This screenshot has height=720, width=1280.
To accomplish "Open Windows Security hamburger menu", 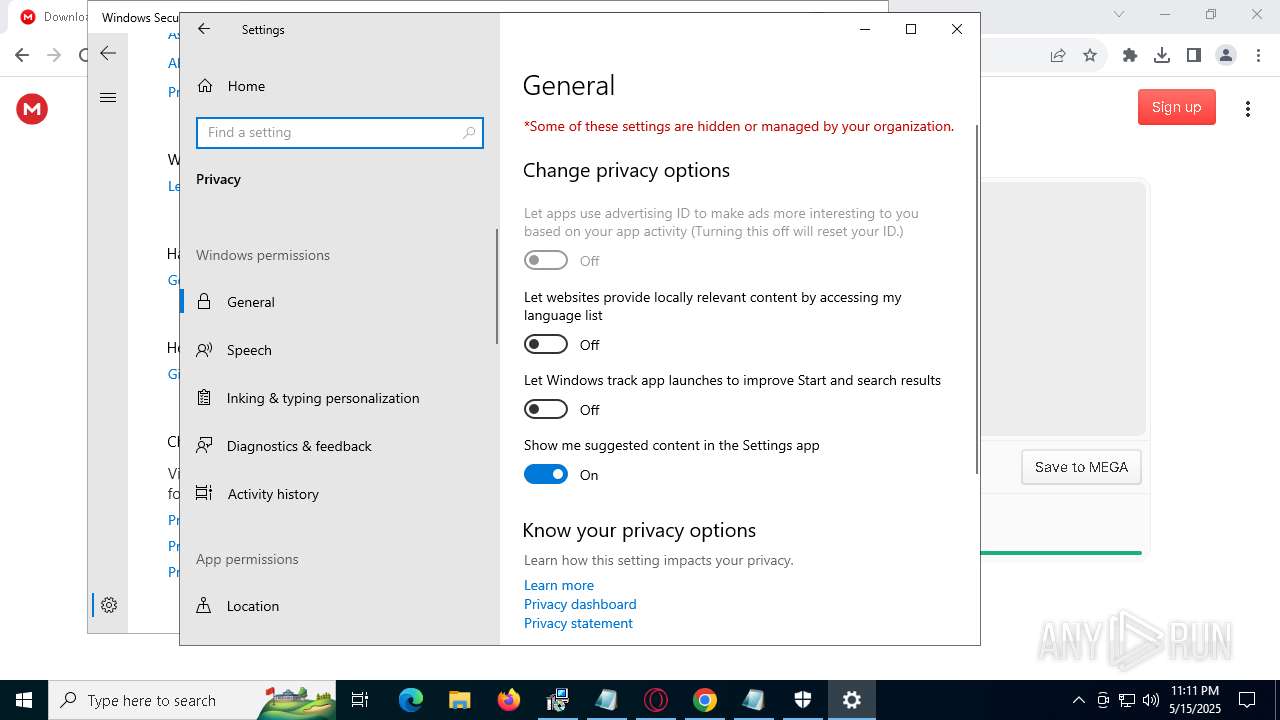I will pos(108,97).
